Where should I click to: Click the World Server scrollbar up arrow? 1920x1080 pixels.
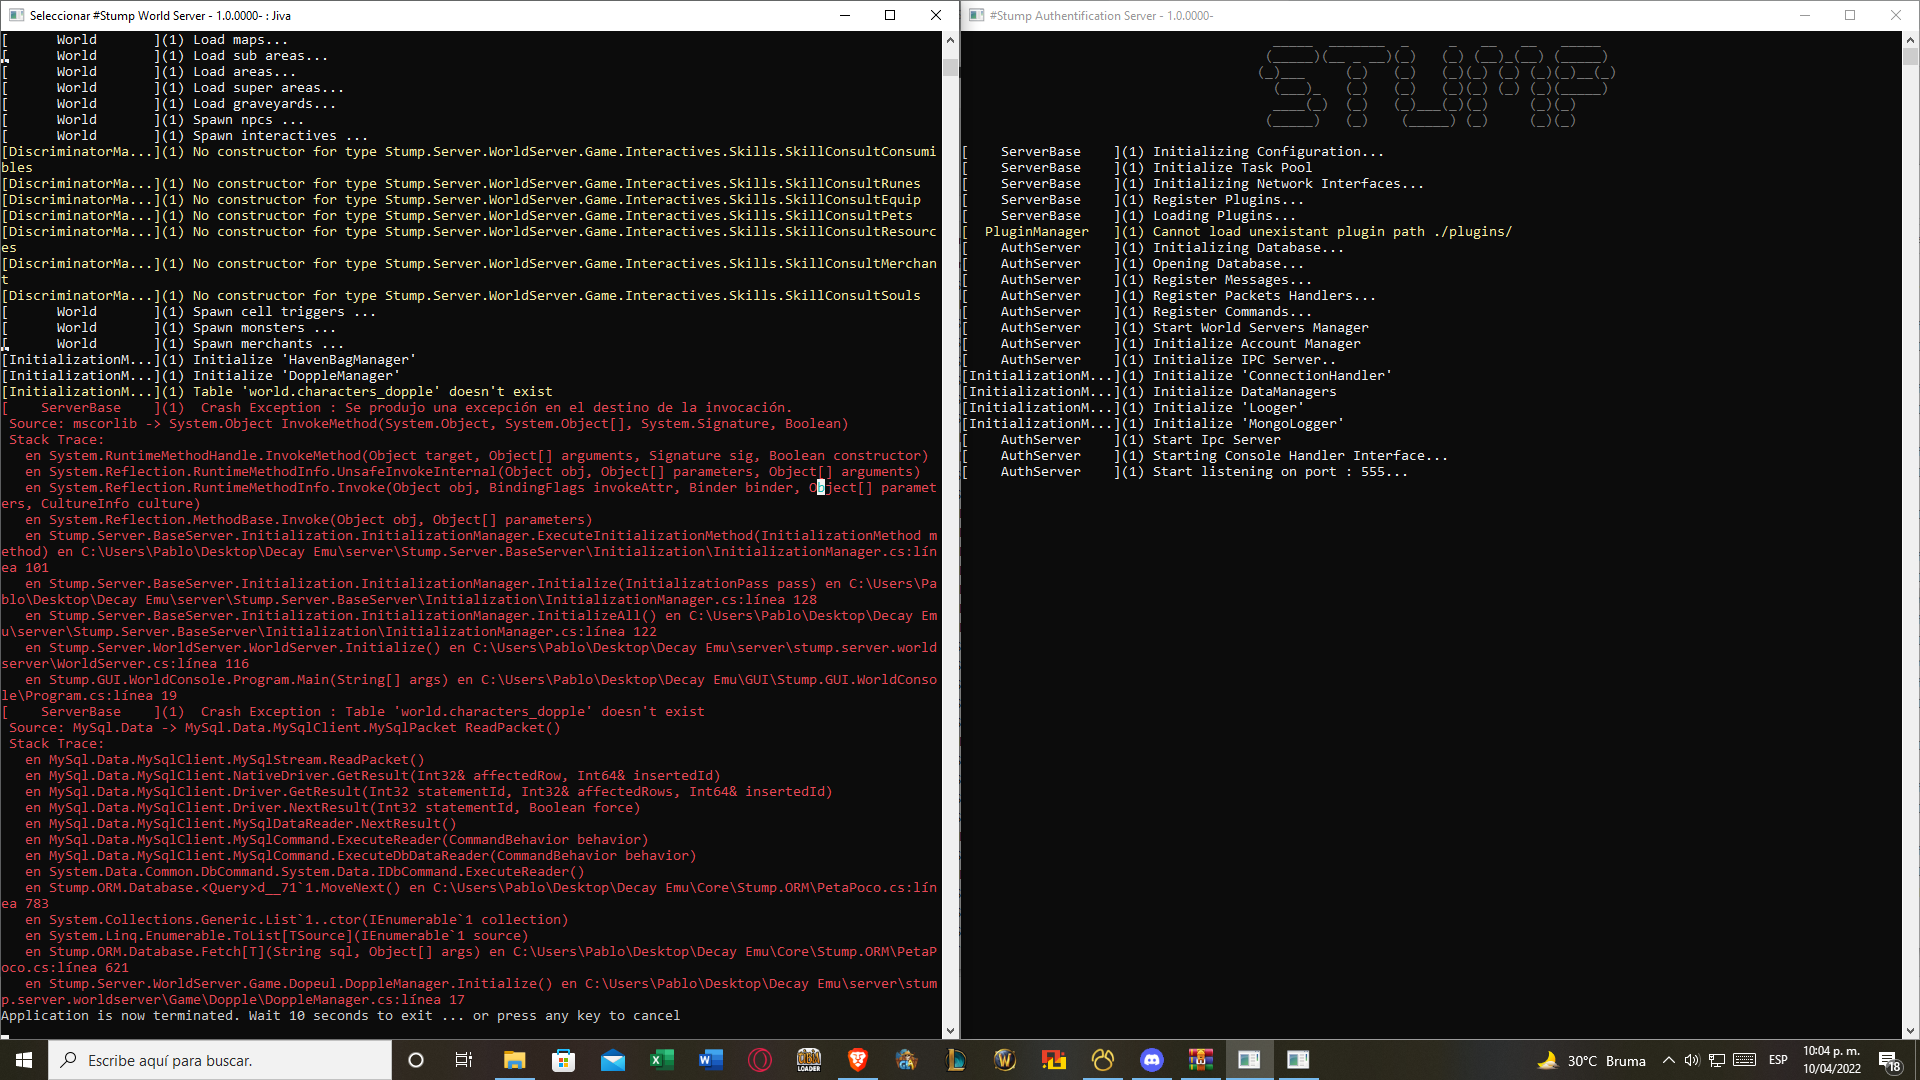[x=950, y=40]
